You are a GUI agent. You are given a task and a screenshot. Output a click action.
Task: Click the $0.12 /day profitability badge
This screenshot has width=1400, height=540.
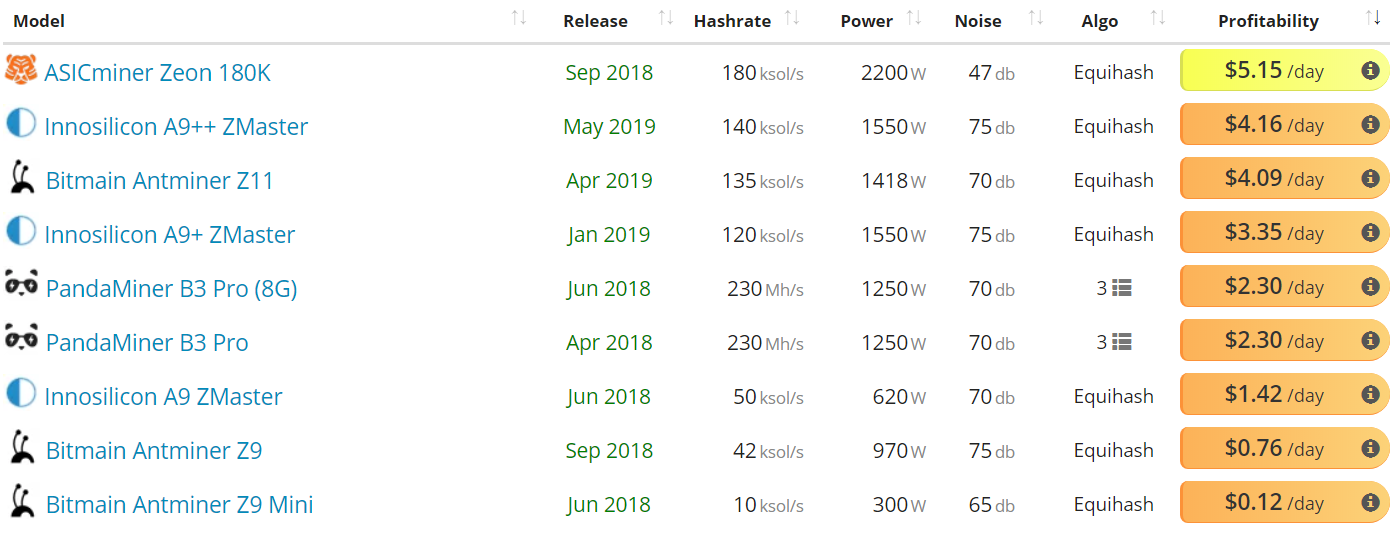click(1285, 502)
